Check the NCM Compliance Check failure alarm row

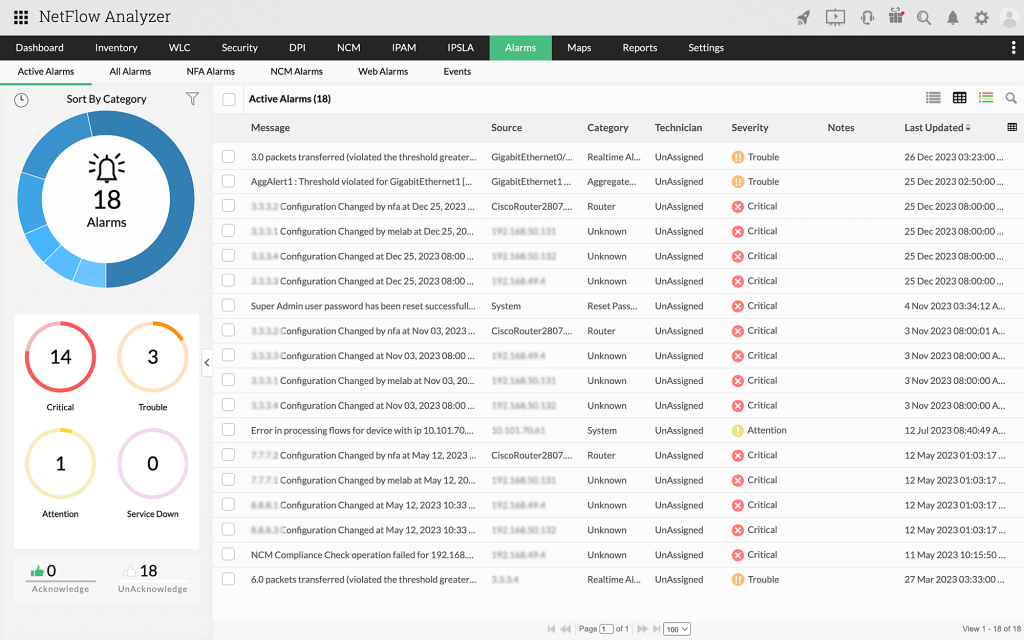point(228,555)
